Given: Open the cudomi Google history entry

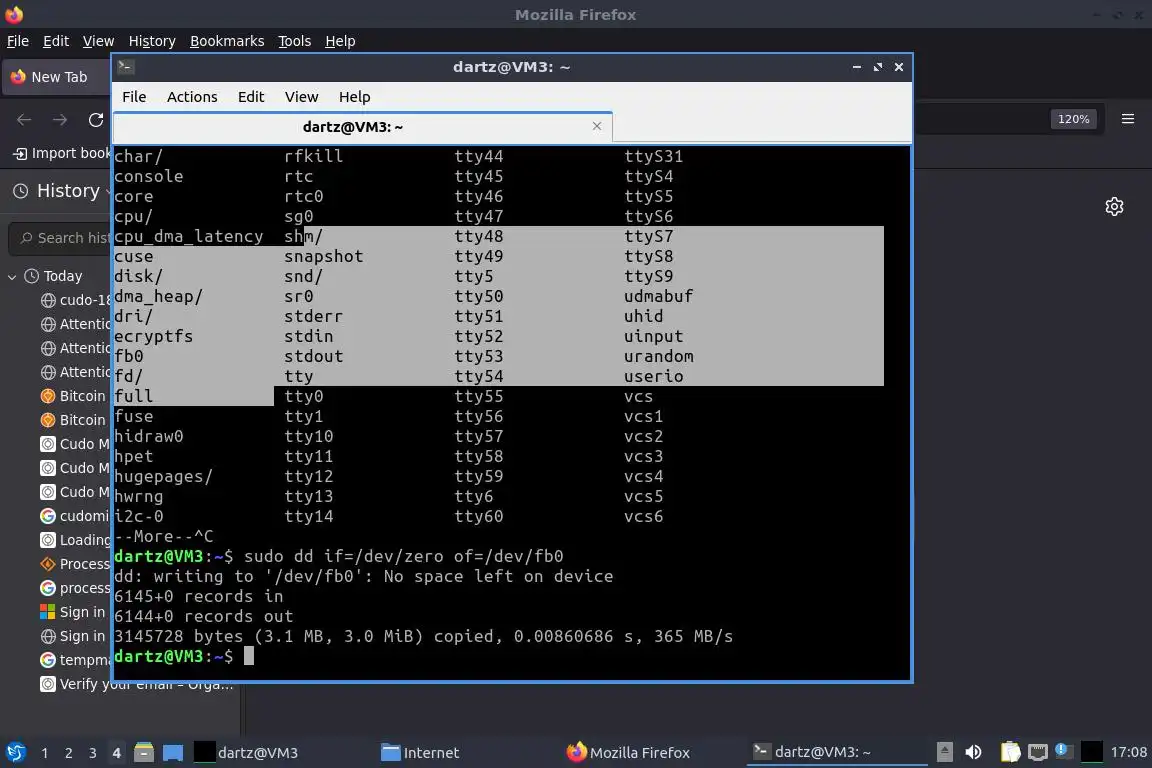Looking at the screenshot, I should (x=75, y=516).
